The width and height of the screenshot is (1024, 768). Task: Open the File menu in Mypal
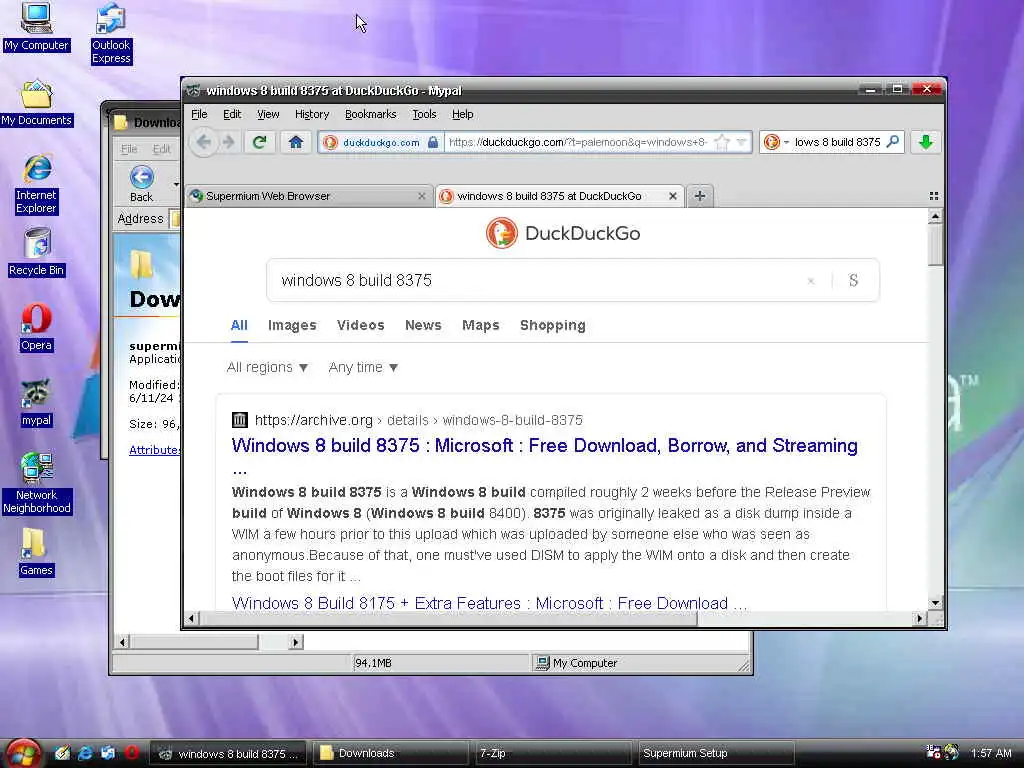(199, 114)
